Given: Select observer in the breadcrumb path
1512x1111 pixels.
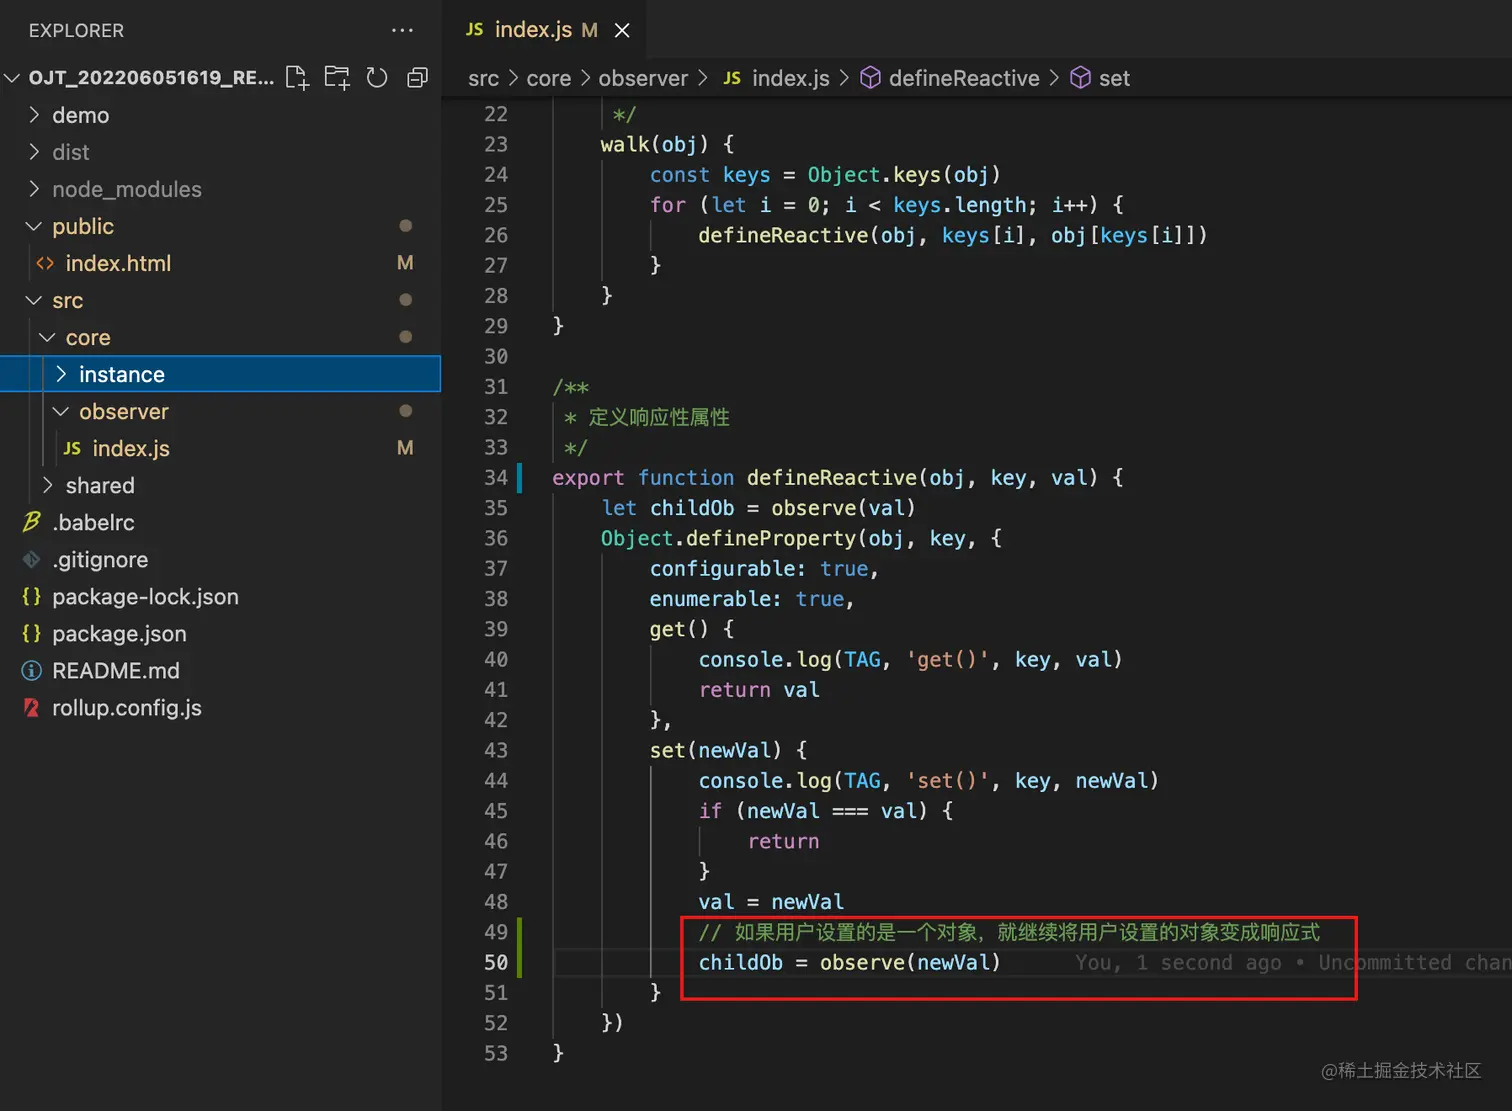Looking at the screenshot, I should coord(643,78).
